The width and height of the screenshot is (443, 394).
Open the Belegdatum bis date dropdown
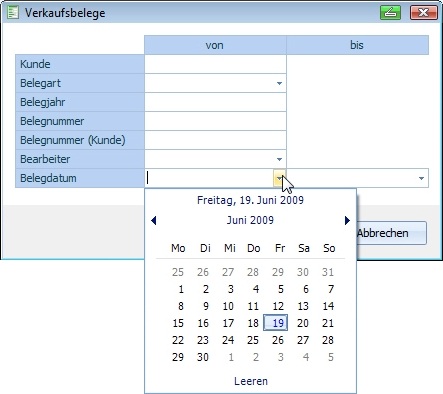click(x=421, y=178)
